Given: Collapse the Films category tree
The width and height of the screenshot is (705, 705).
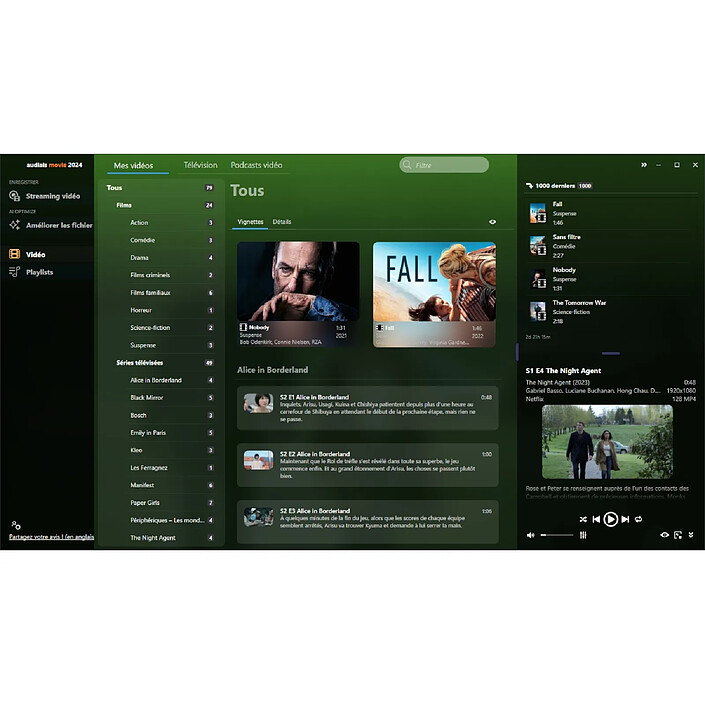Looking at the screenshot, I should click(124, 205).
